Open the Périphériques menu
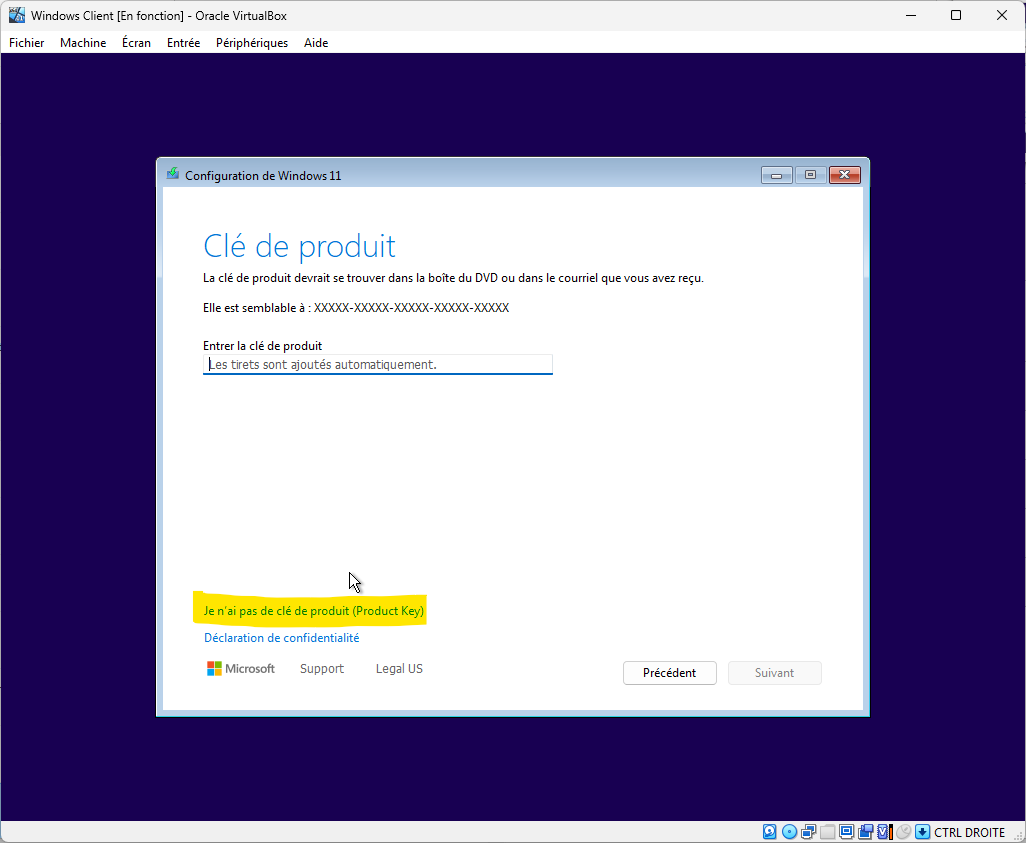 252,43
